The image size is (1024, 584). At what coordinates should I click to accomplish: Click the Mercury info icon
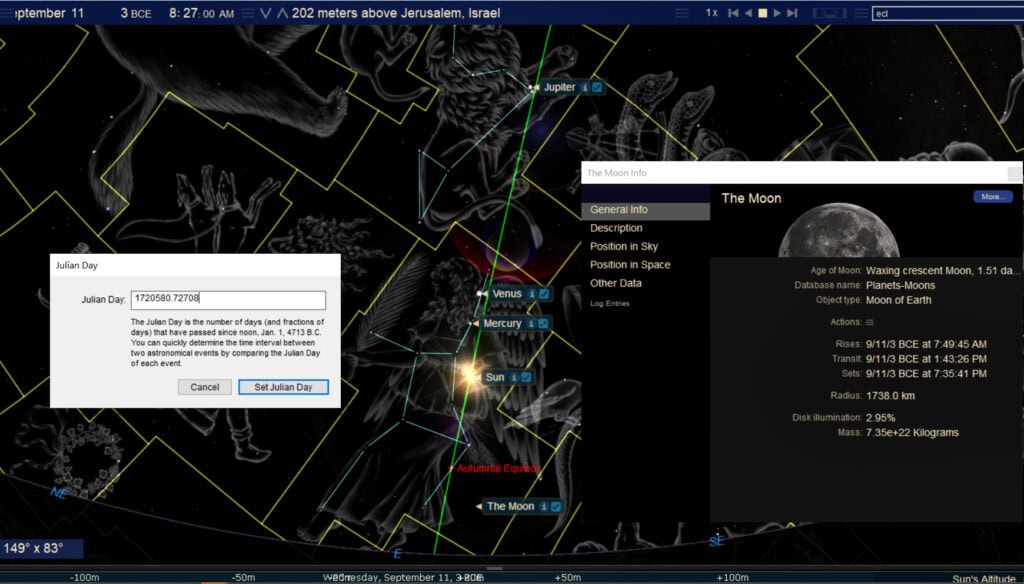[530, 324]
